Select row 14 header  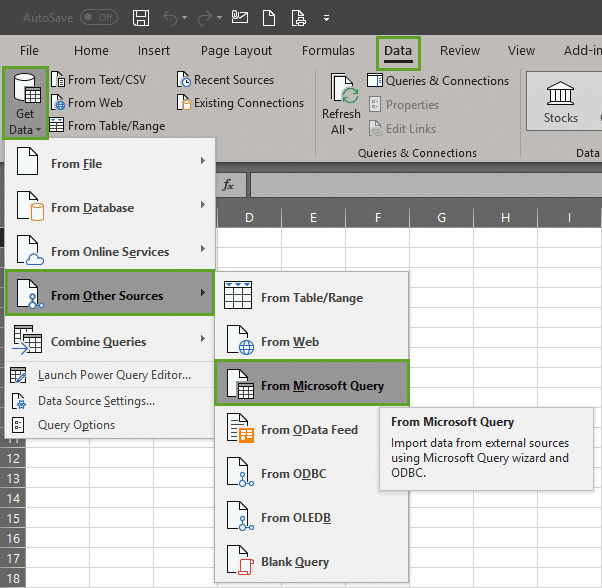13,498
